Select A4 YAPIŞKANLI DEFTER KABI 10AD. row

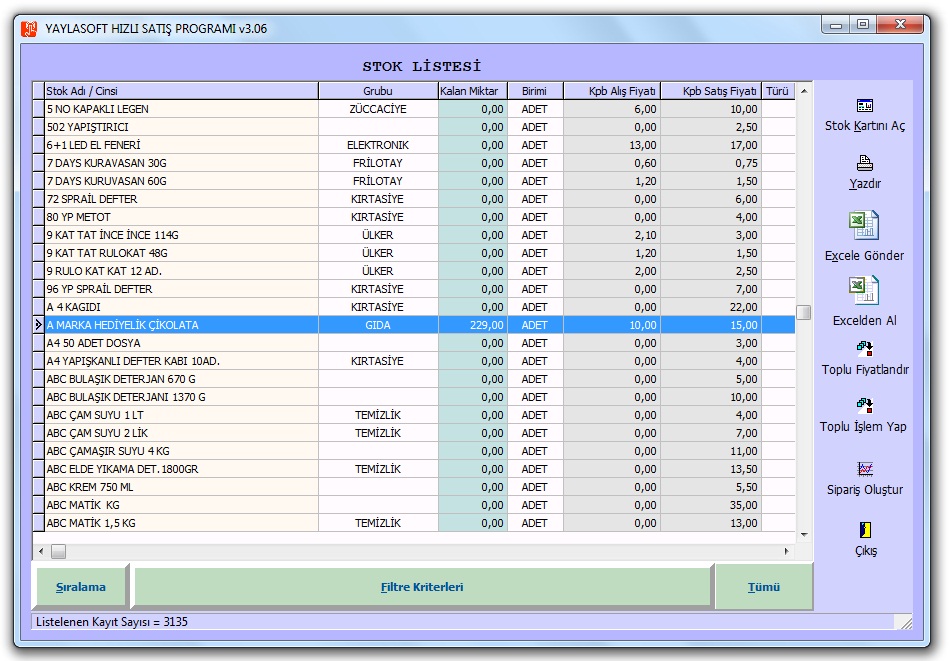(414, 361)
